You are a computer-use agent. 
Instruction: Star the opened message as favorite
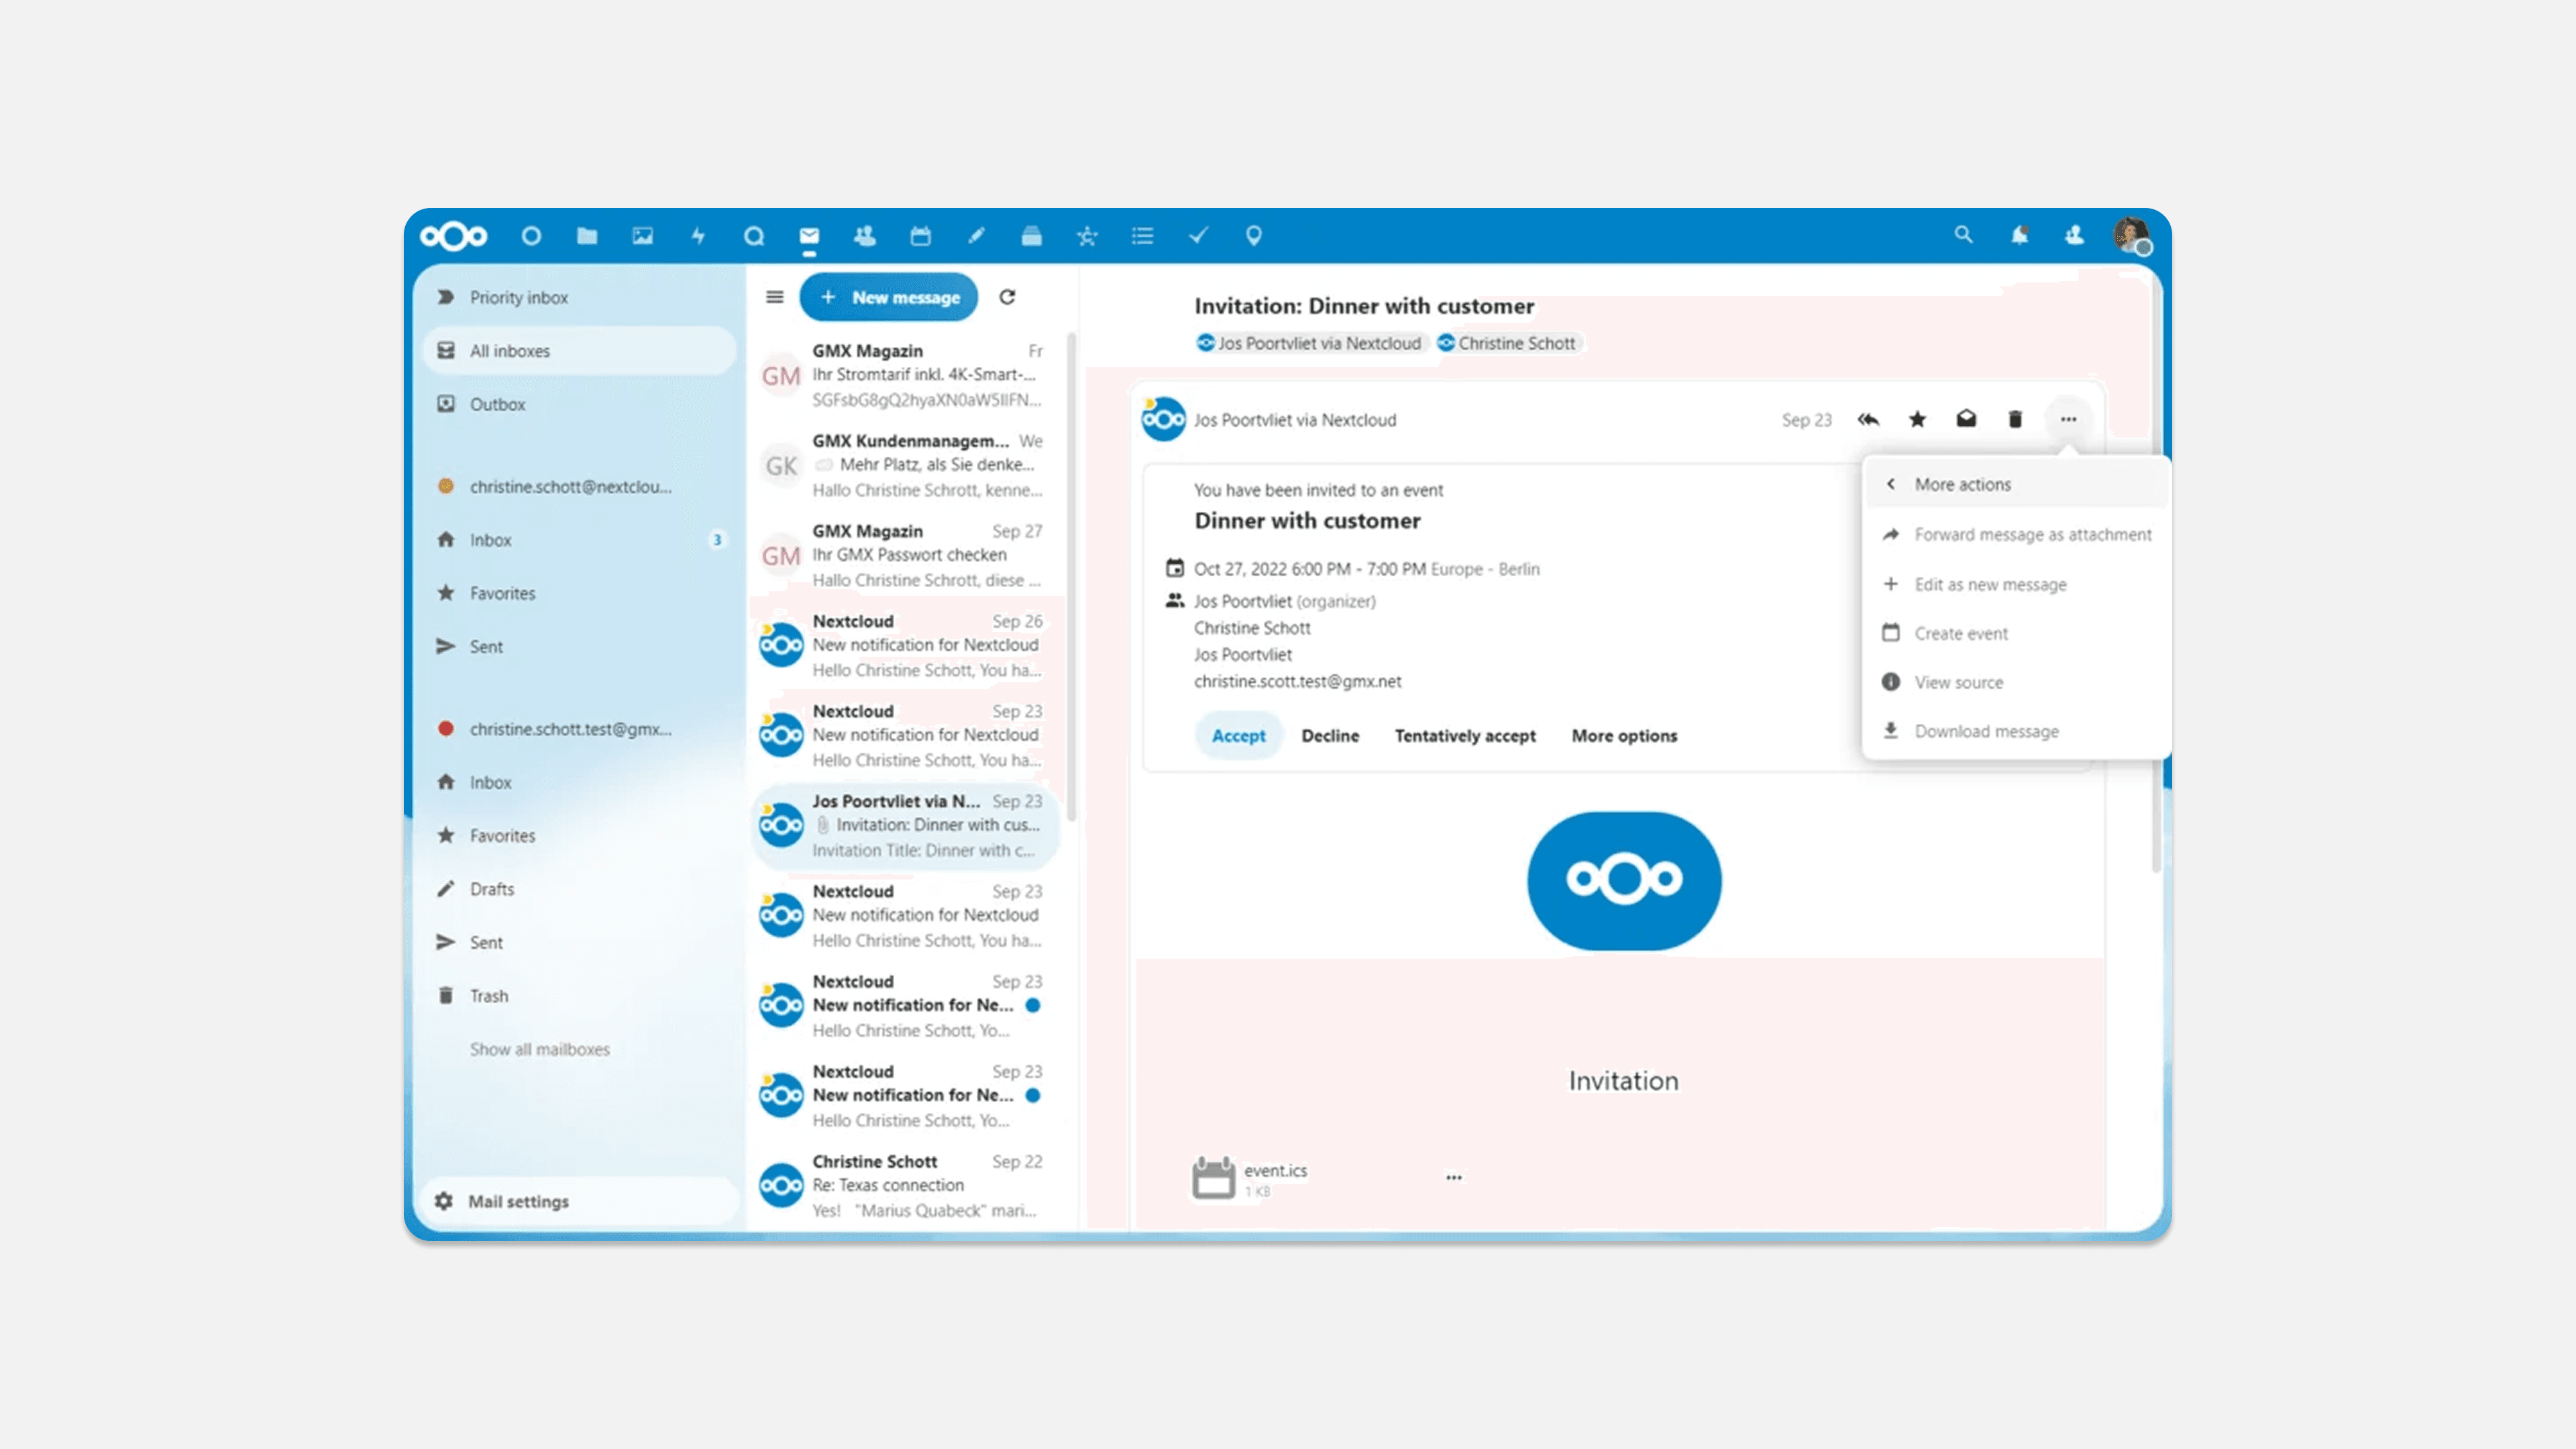click(x=1917, y=420)
